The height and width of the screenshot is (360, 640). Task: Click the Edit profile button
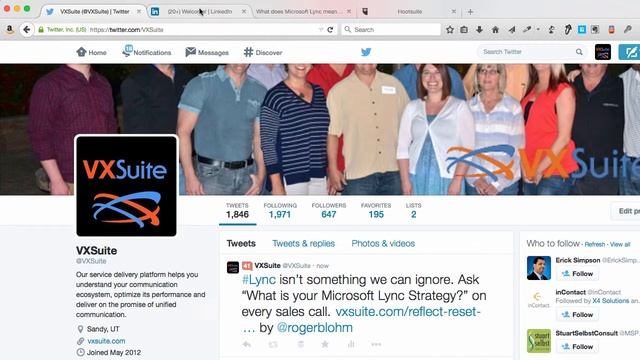[x=625, y=211]
